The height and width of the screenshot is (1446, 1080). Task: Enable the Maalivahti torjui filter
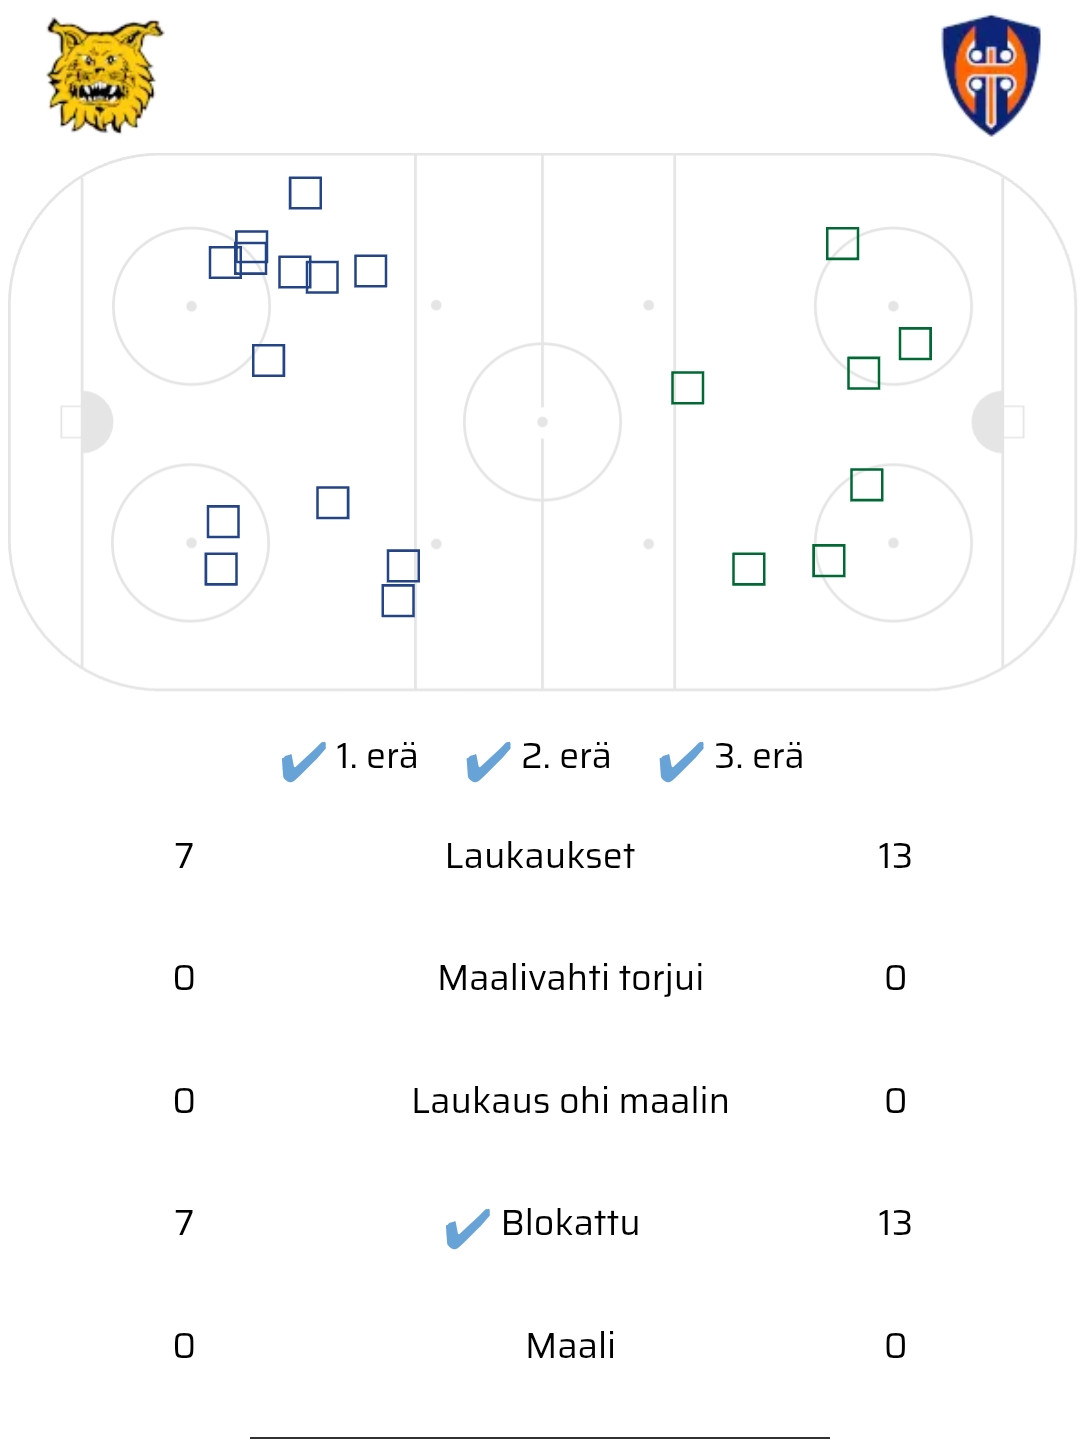tap(570, 978)
